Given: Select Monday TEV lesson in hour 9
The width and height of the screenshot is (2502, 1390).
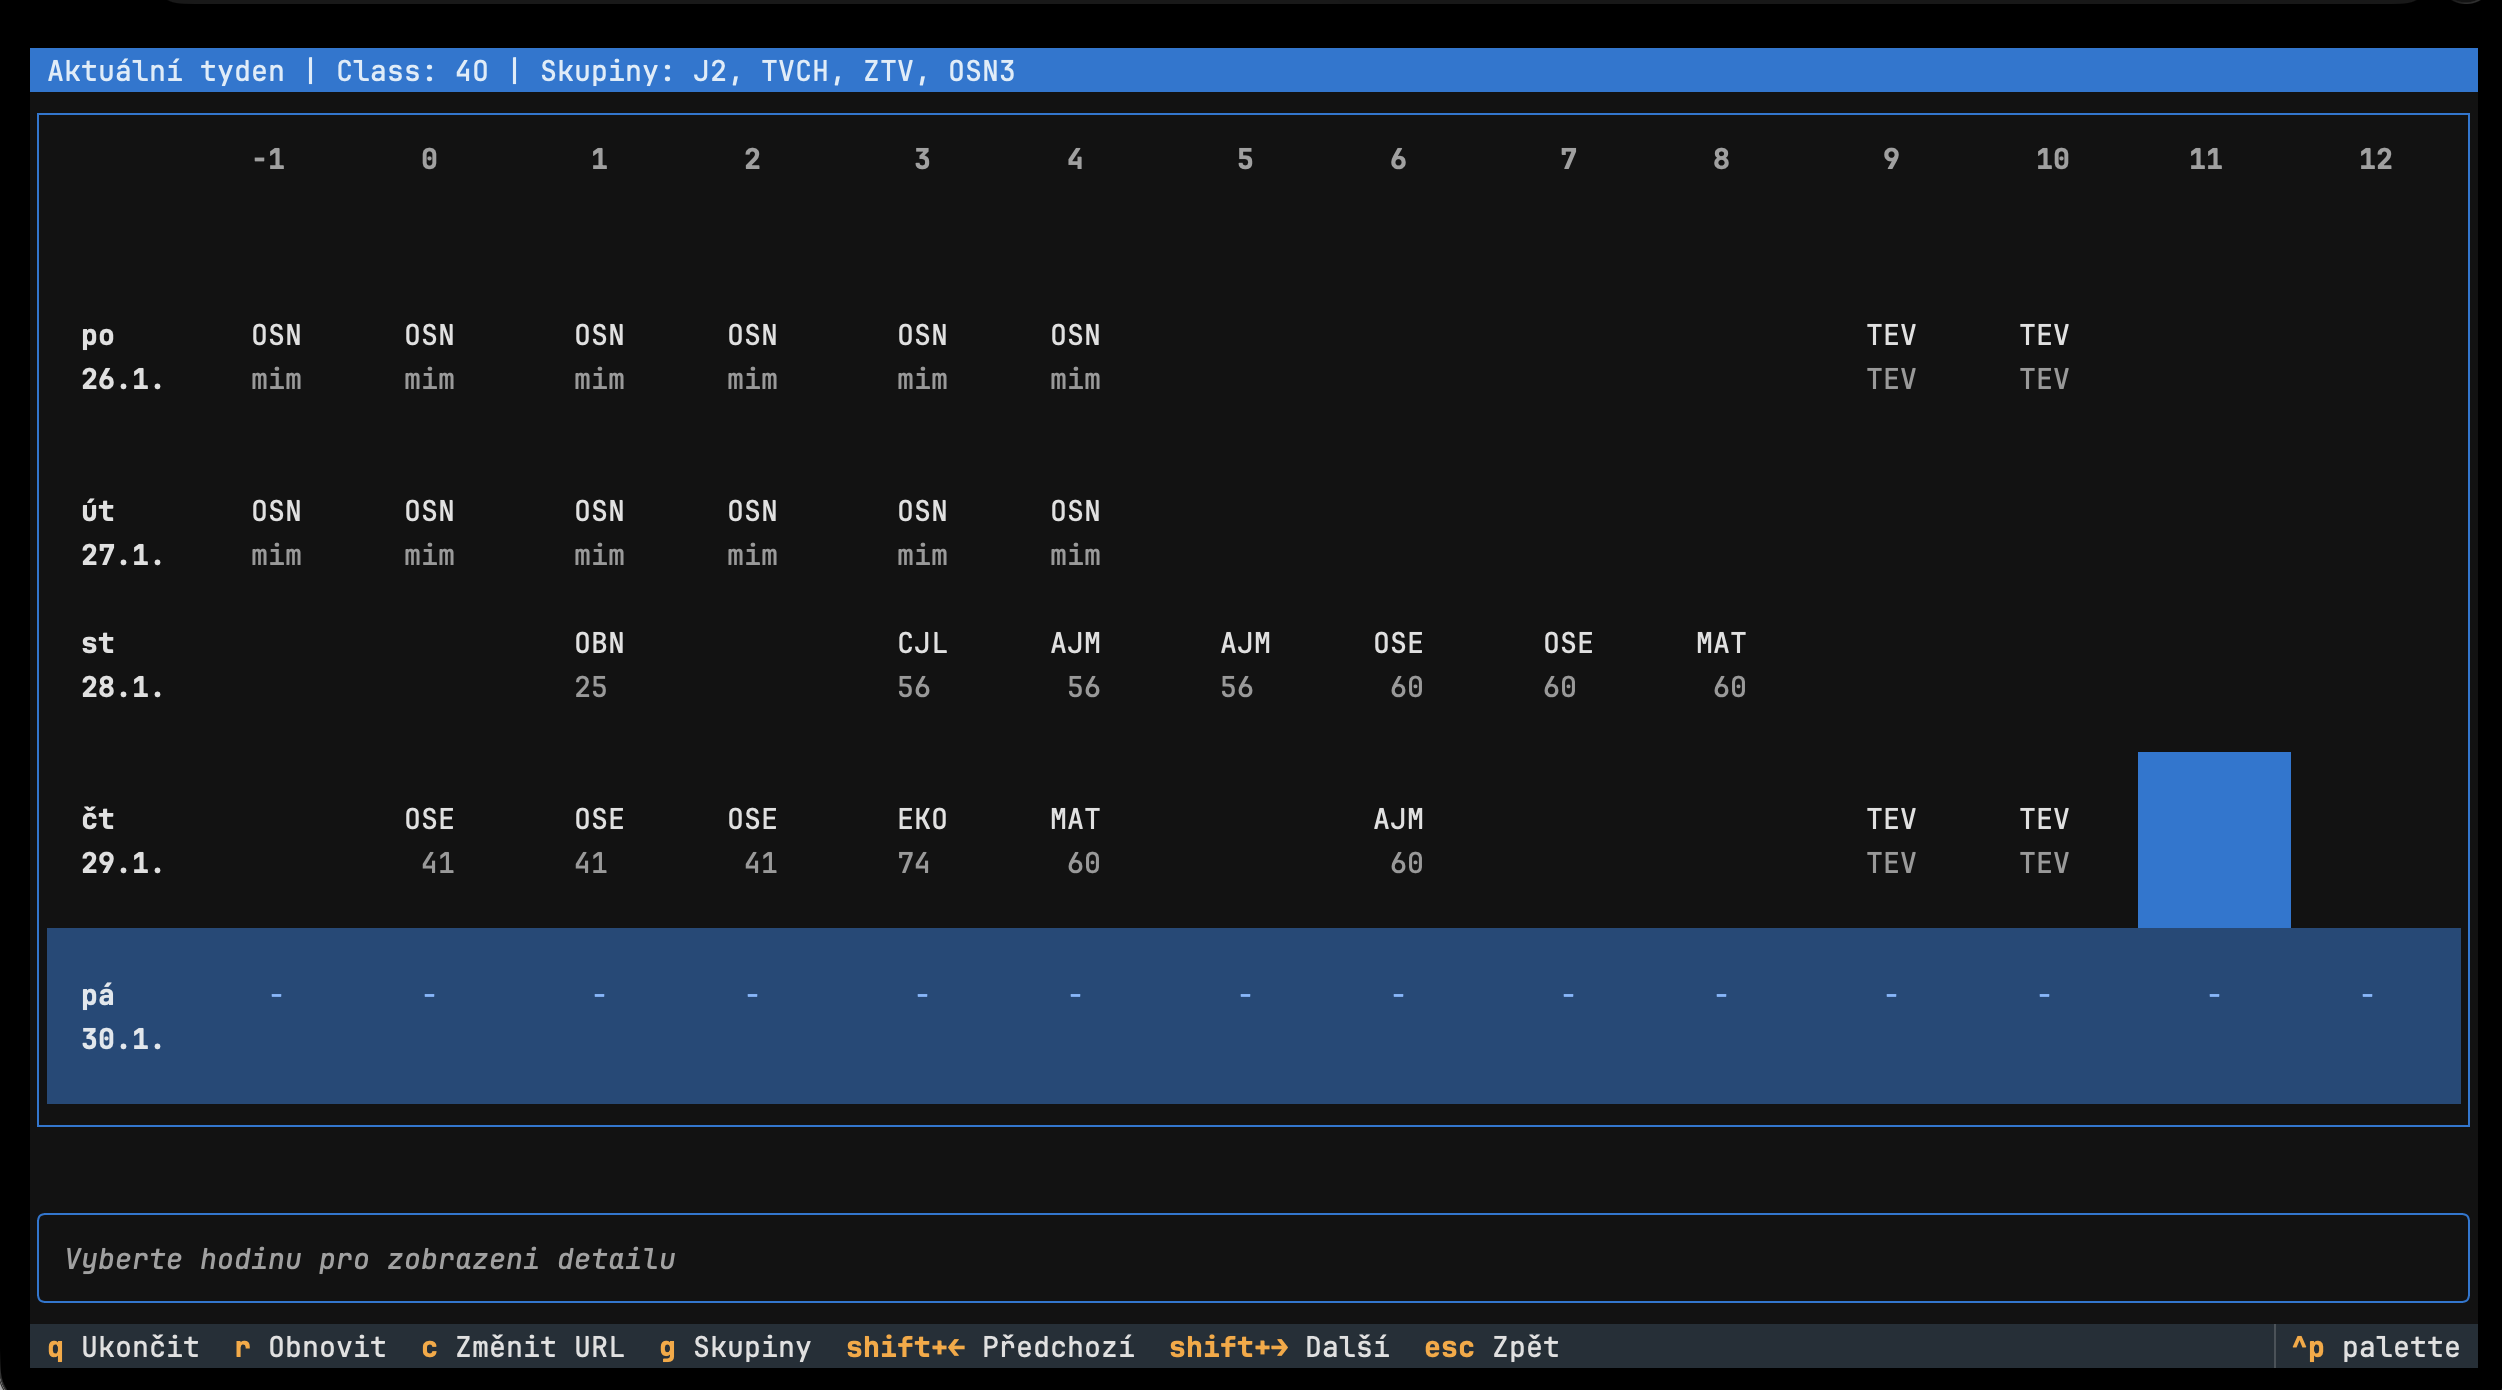Looking at the screenshot, I should coord(1891,356).
